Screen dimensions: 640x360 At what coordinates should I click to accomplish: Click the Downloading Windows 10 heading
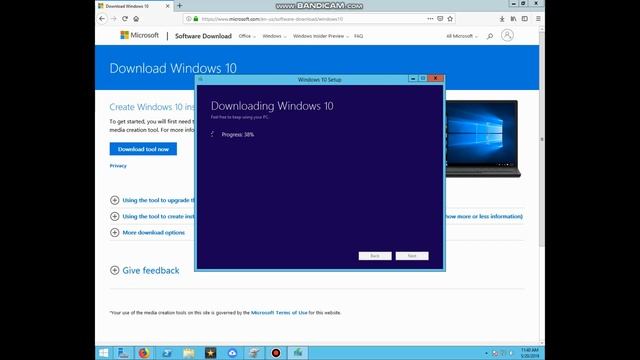(272, 106)
